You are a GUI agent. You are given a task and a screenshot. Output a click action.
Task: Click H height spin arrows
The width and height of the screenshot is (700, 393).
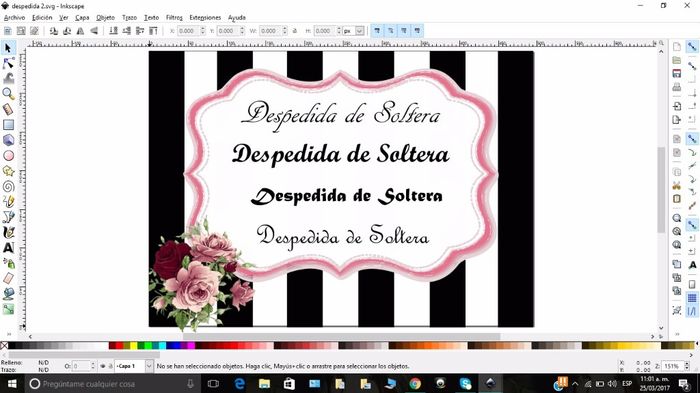339,31
